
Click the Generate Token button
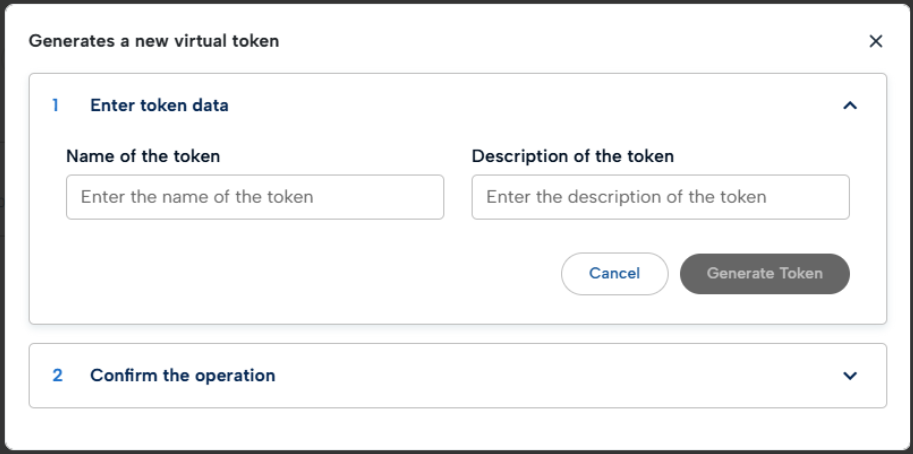pyautogui.click(x=764, y=273)
